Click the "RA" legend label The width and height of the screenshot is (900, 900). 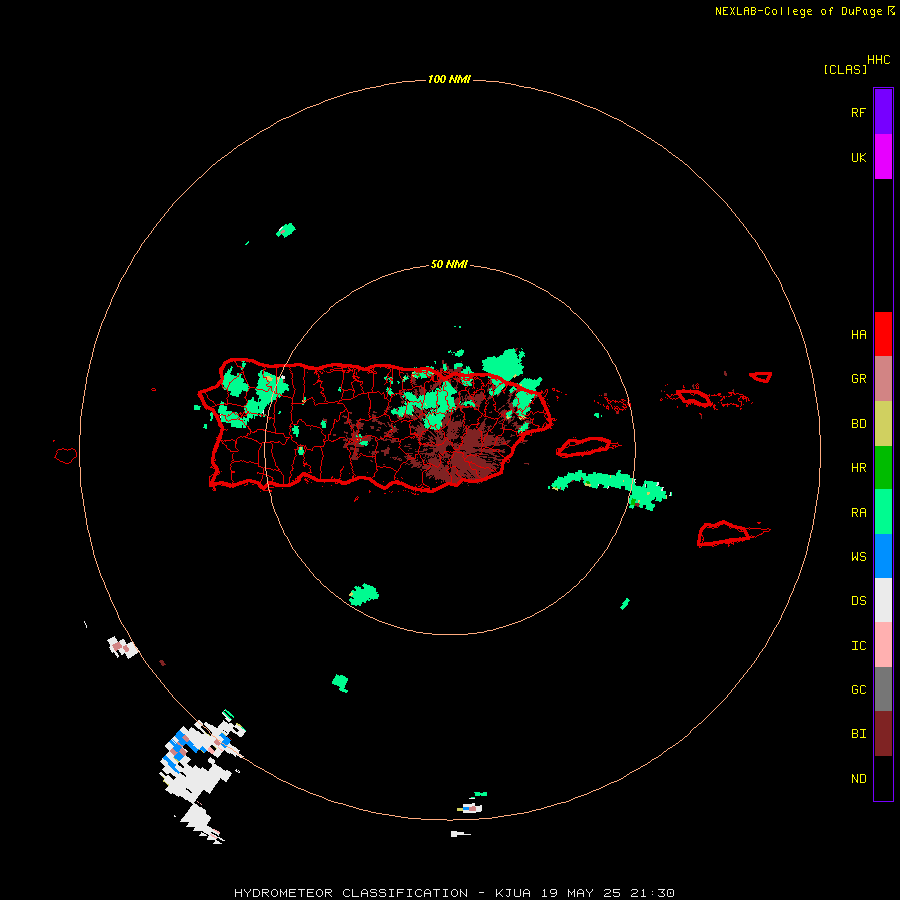pyautogui.click(x=858, y=513)
